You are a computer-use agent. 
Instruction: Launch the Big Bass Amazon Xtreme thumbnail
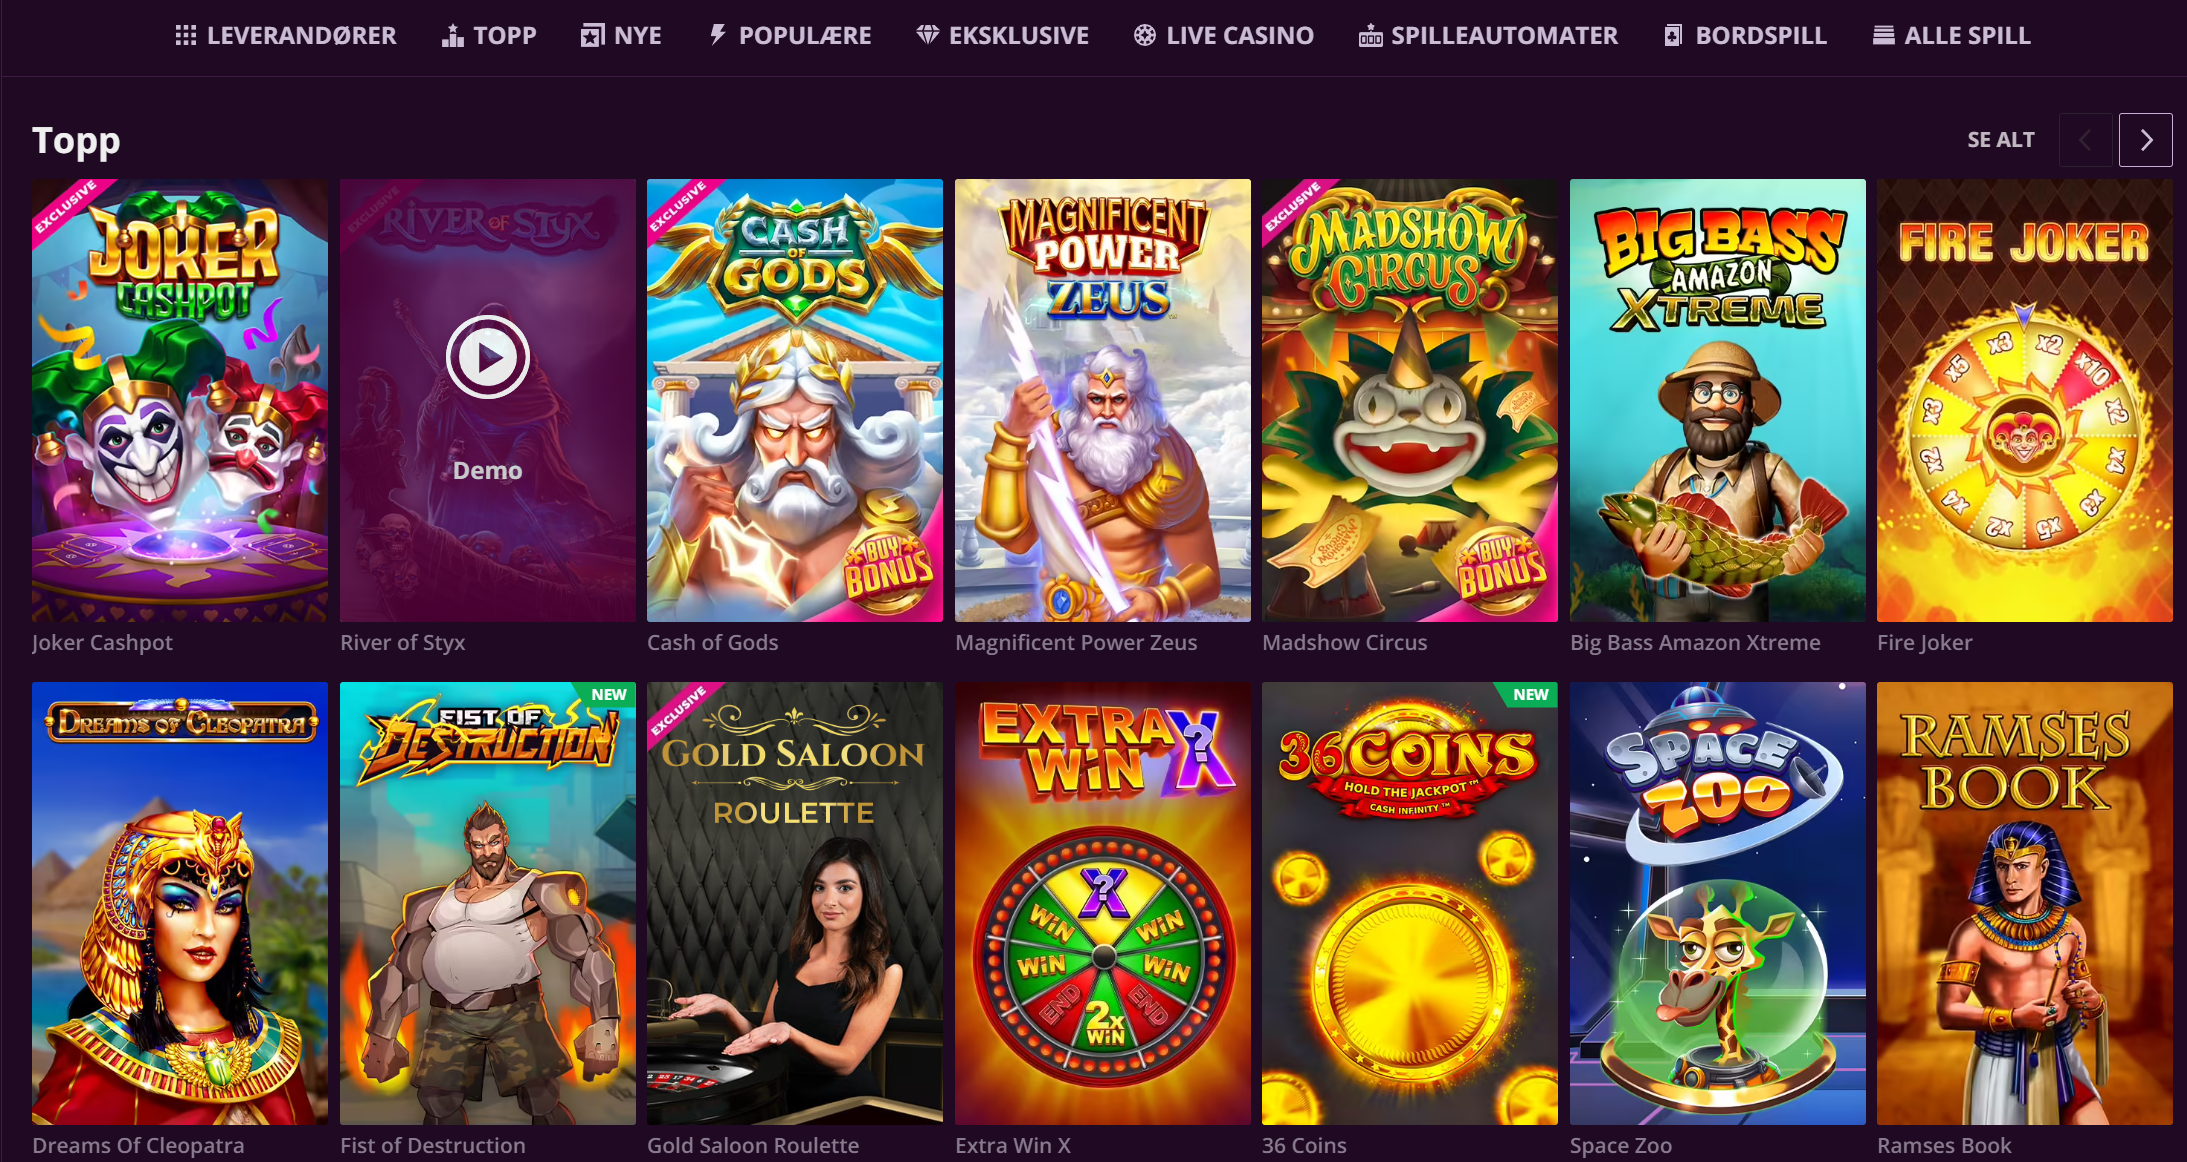coord(1717,400)
